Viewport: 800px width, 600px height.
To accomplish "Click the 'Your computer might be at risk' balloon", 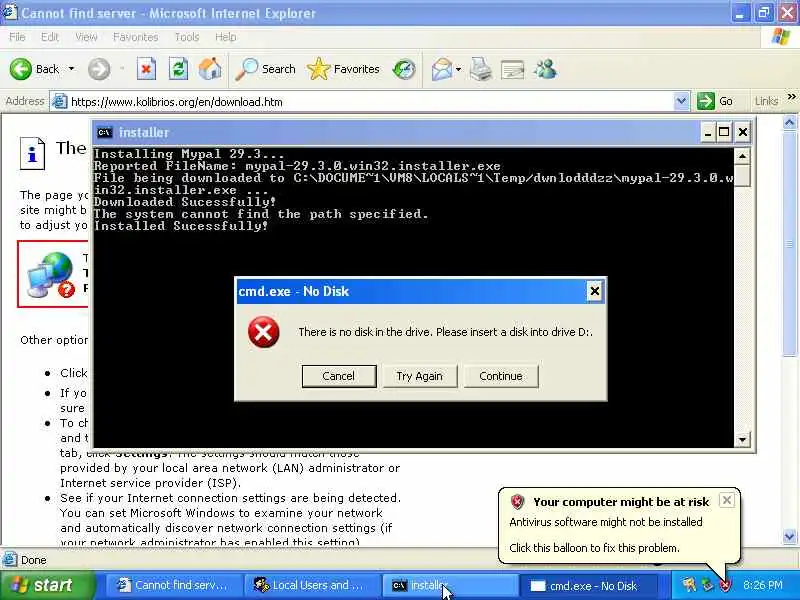I will 619,526.
